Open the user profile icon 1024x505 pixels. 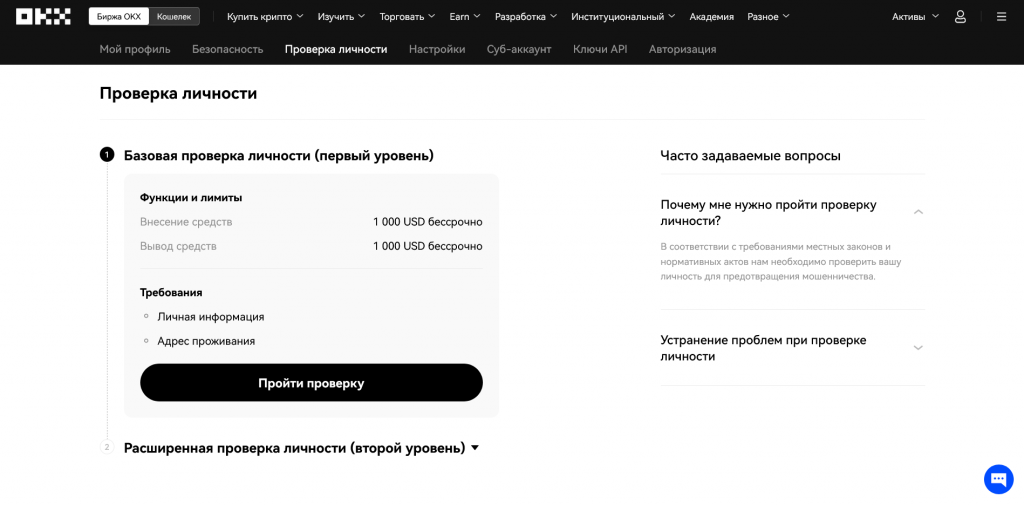[x=960, y=16]
